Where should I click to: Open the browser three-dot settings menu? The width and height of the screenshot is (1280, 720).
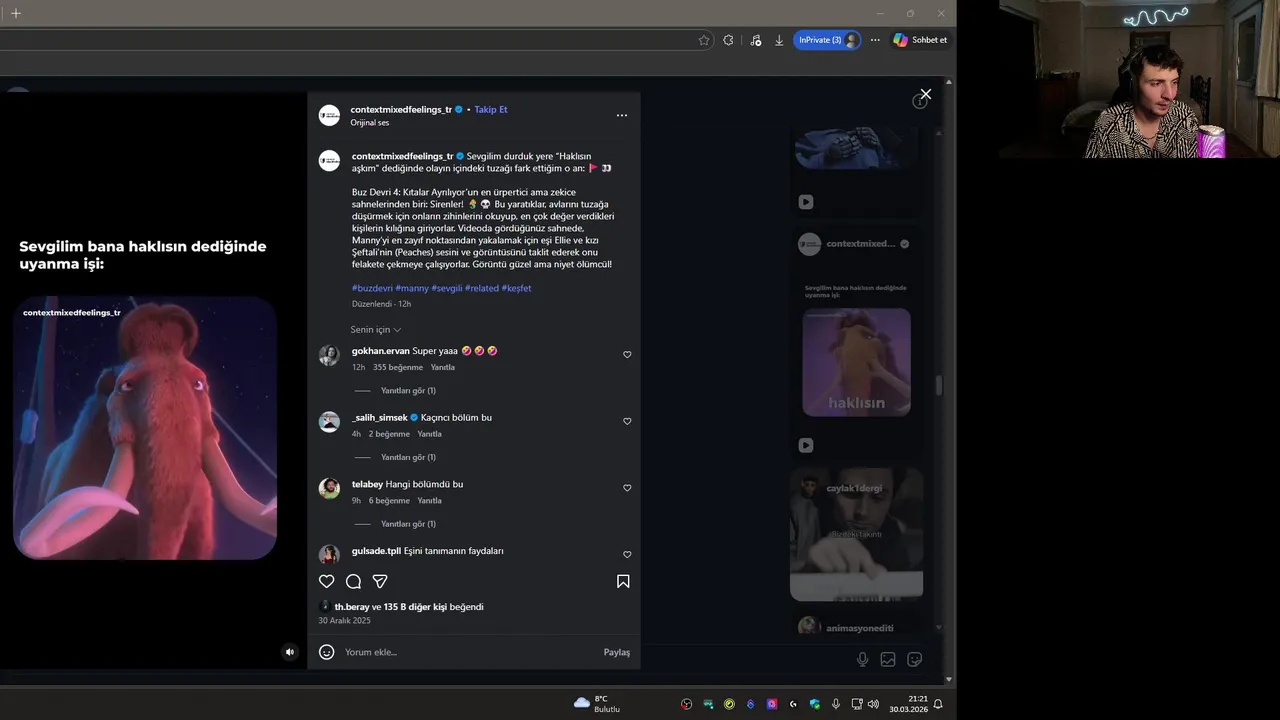click(x=875, y=40)
